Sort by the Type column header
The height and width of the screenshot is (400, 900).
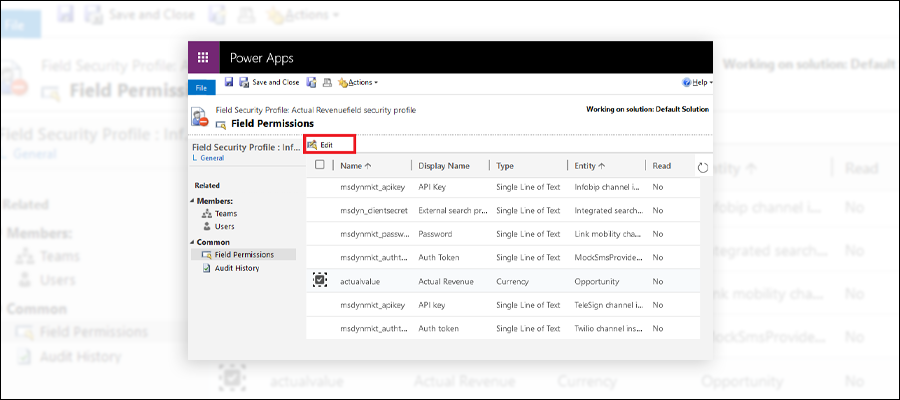[x=505, y=166]
